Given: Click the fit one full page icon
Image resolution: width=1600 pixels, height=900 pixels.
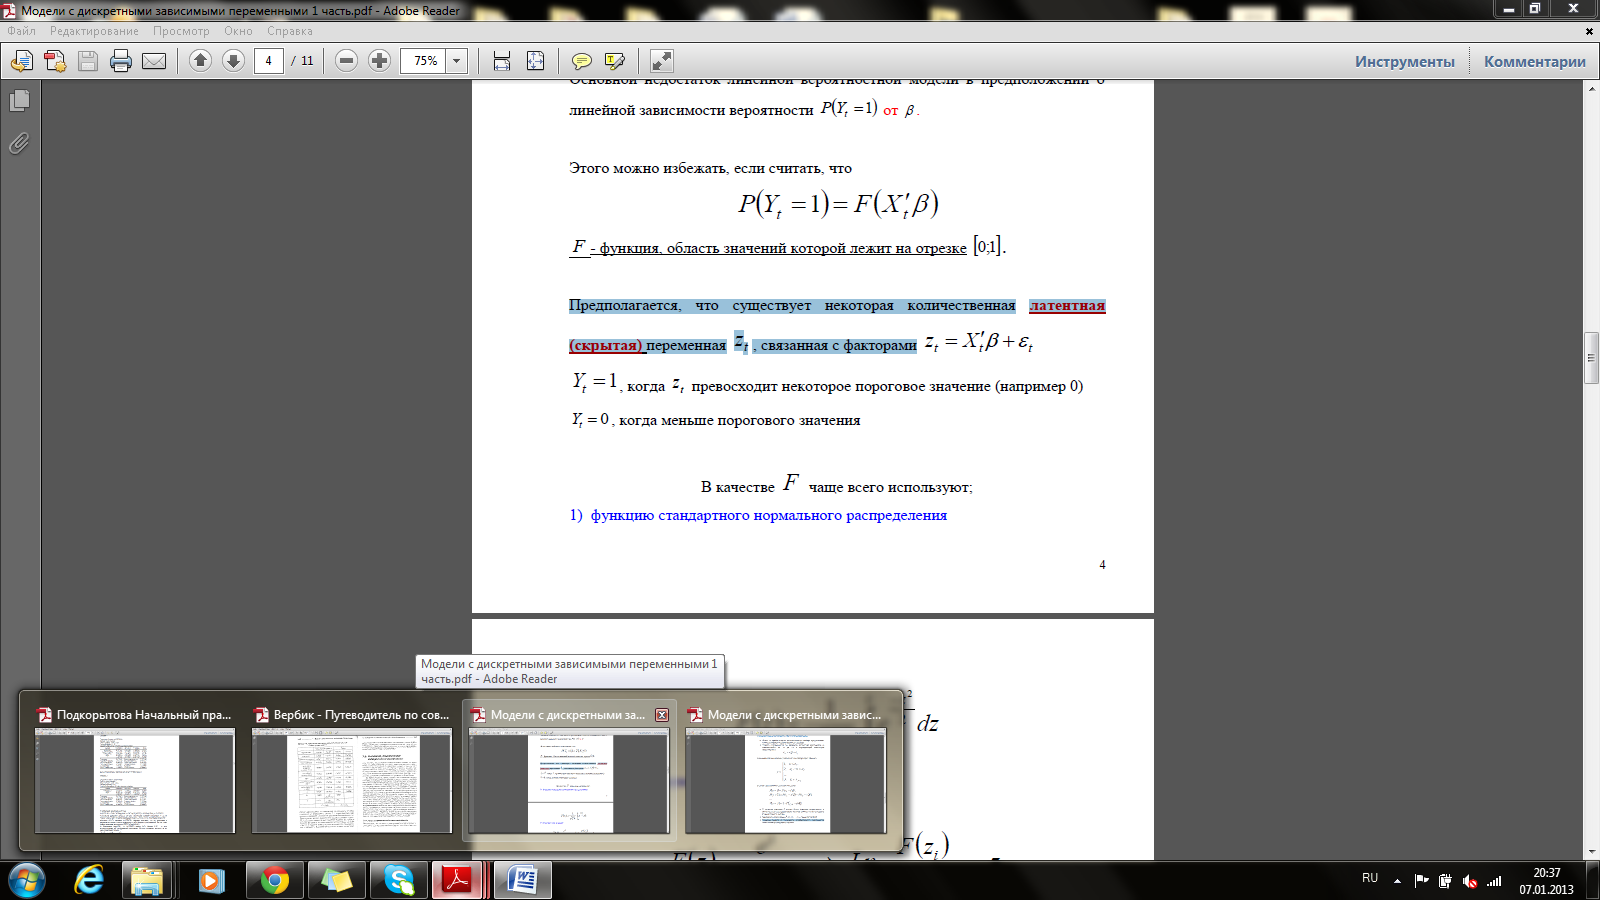Looking at the screenshot, I should pyautogui.click(x=535, y=62).
